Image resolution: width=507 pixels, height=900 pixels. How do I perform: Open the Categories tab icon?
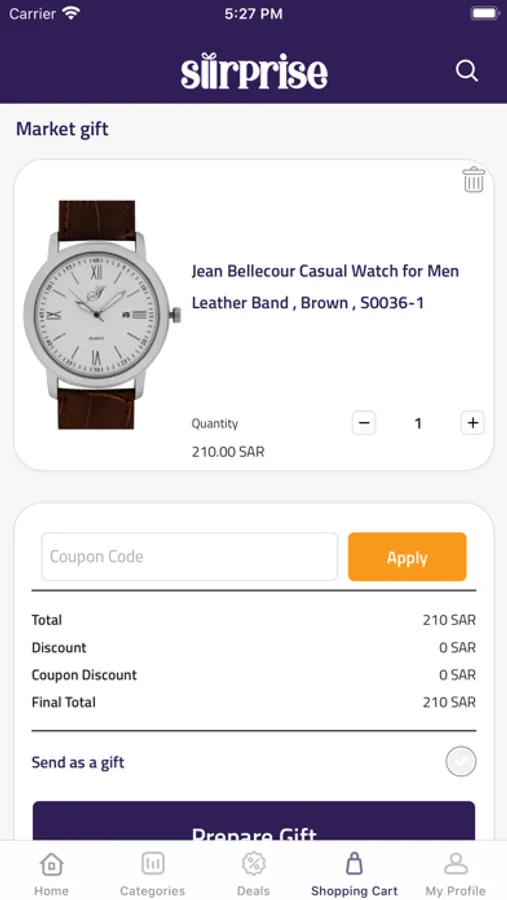[x=153, y=863]
